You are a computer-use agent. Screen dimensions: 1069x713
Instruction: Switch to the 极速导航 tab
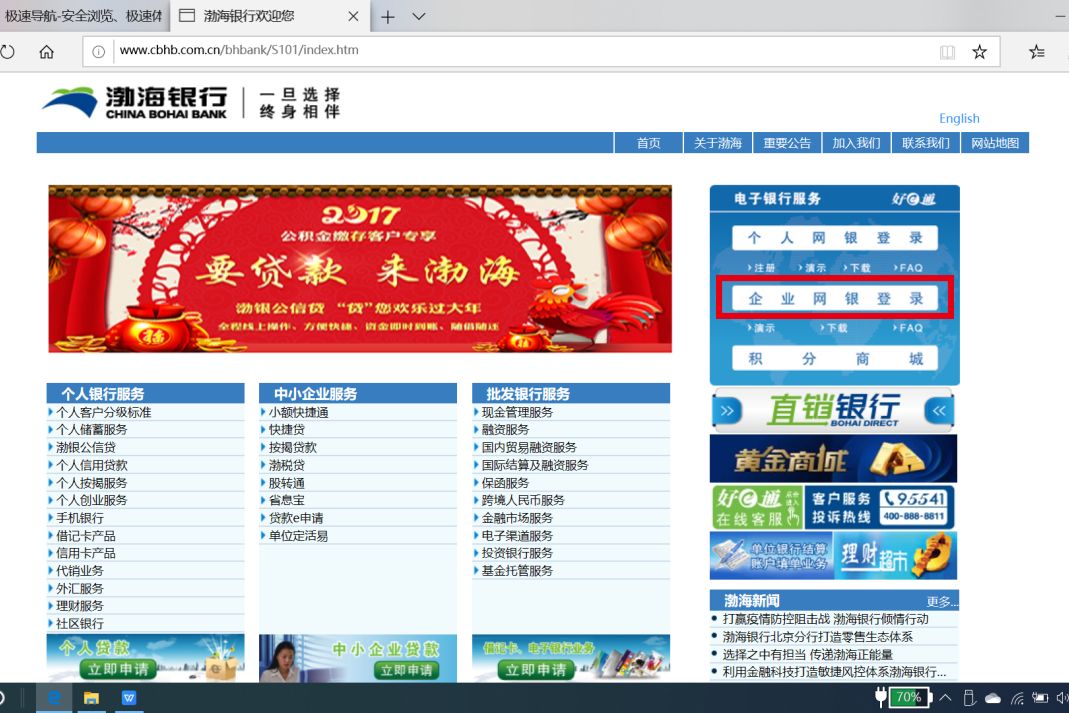pyautogui.click(x=84, y=16)
